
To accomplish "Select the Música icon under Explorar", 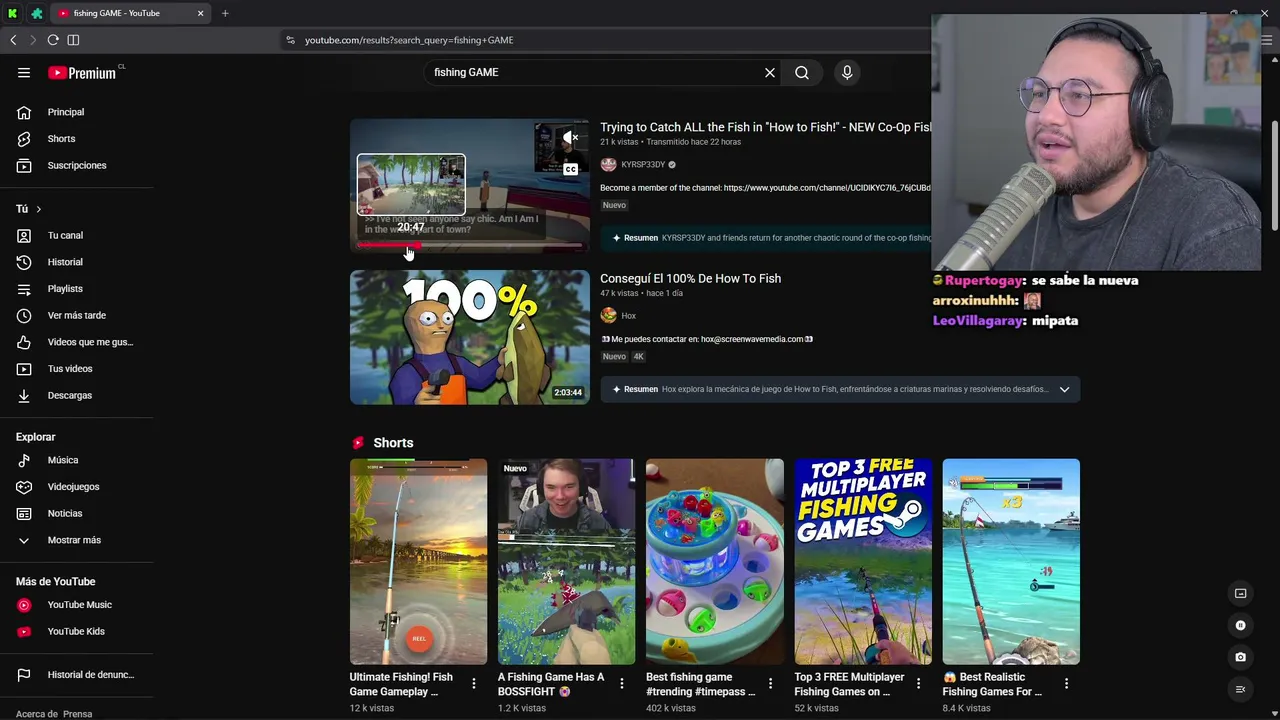I will point(24,460).
